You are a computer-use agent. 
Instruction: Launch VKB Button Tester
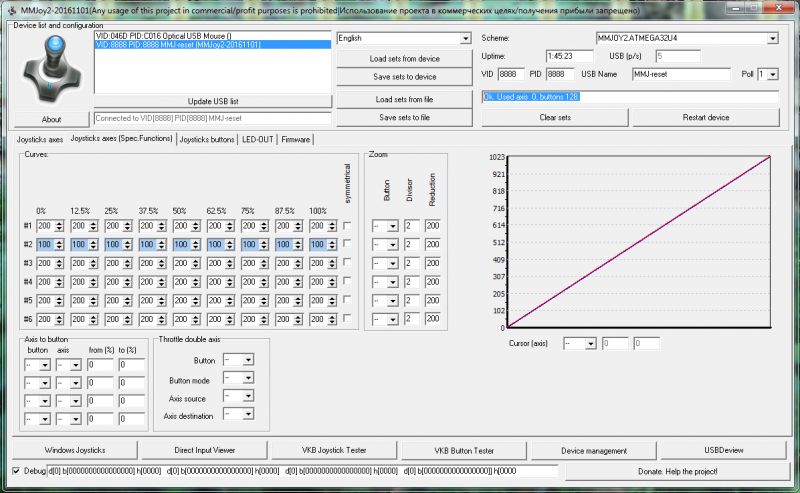pos(464,450)
